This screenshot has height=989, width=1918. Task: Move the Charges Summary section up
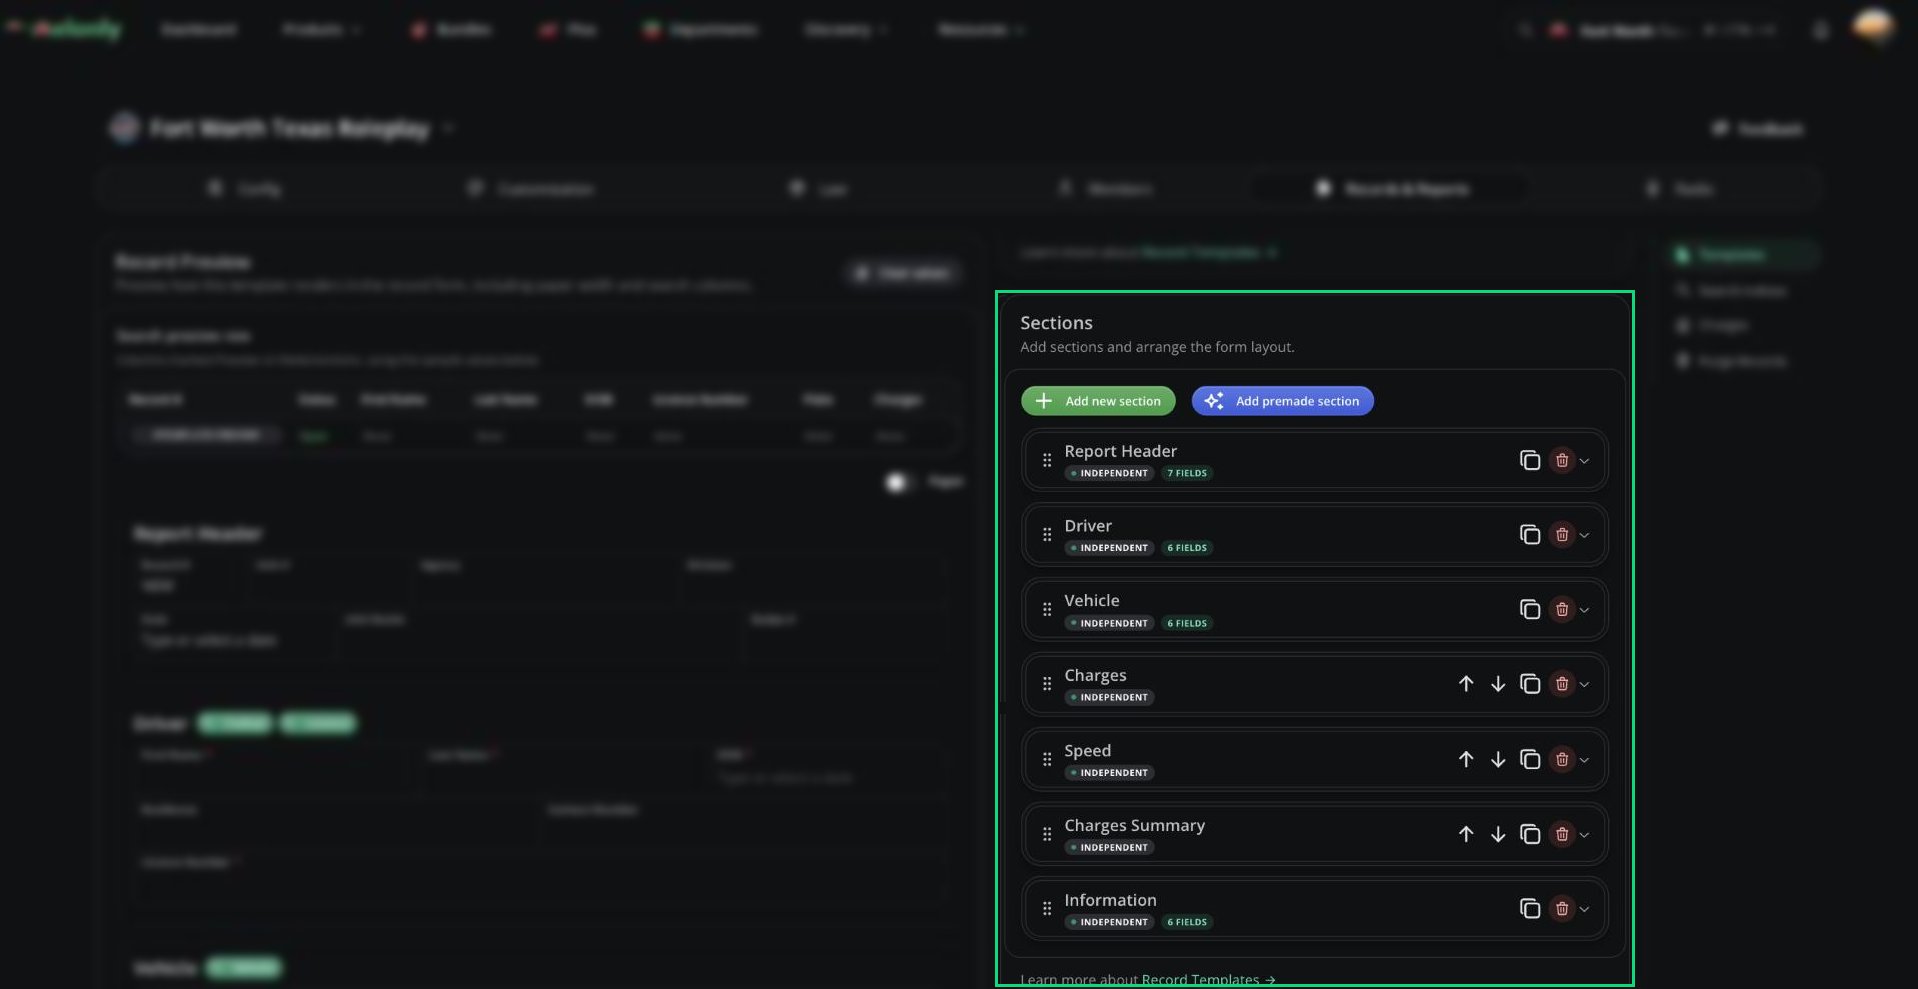point(1465,834)
